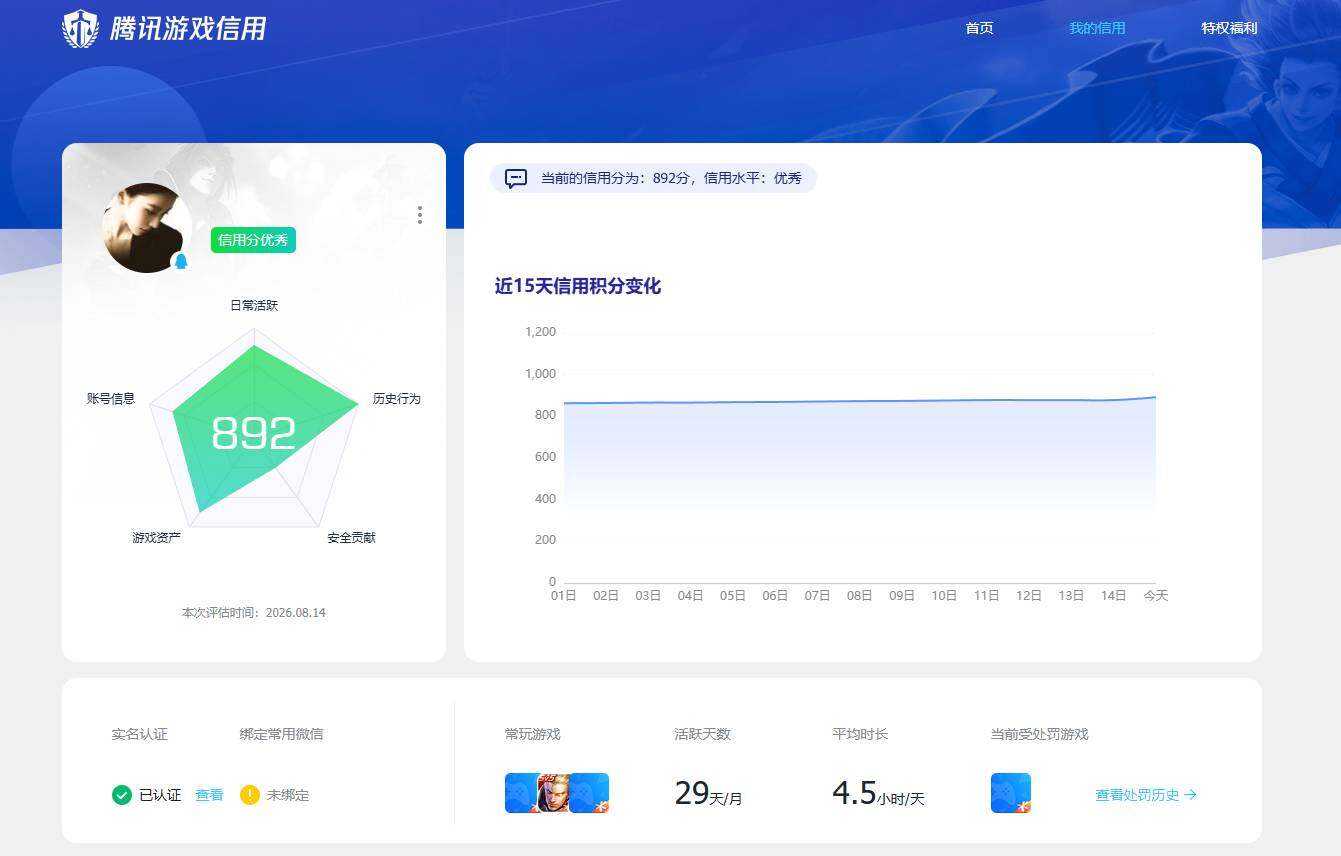Click the 日常活跃 radar label

tap(254, 305)
